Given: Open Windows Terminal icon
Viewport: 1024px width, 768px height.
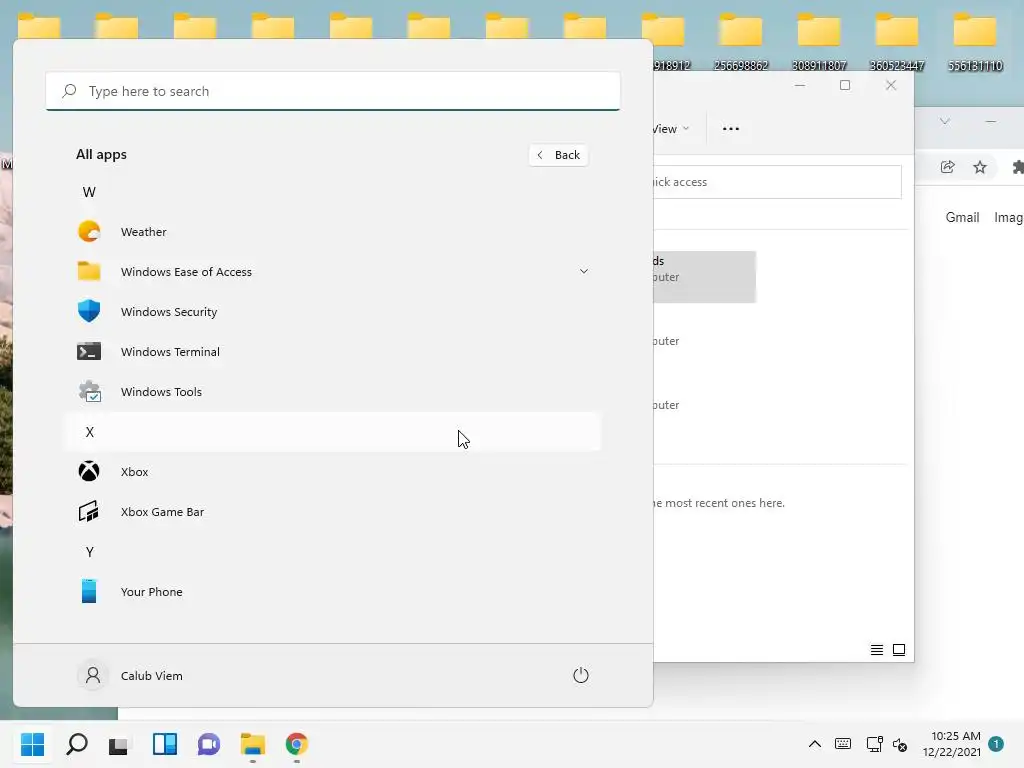Looking at the screenshot, I should [x=89, y=351].
